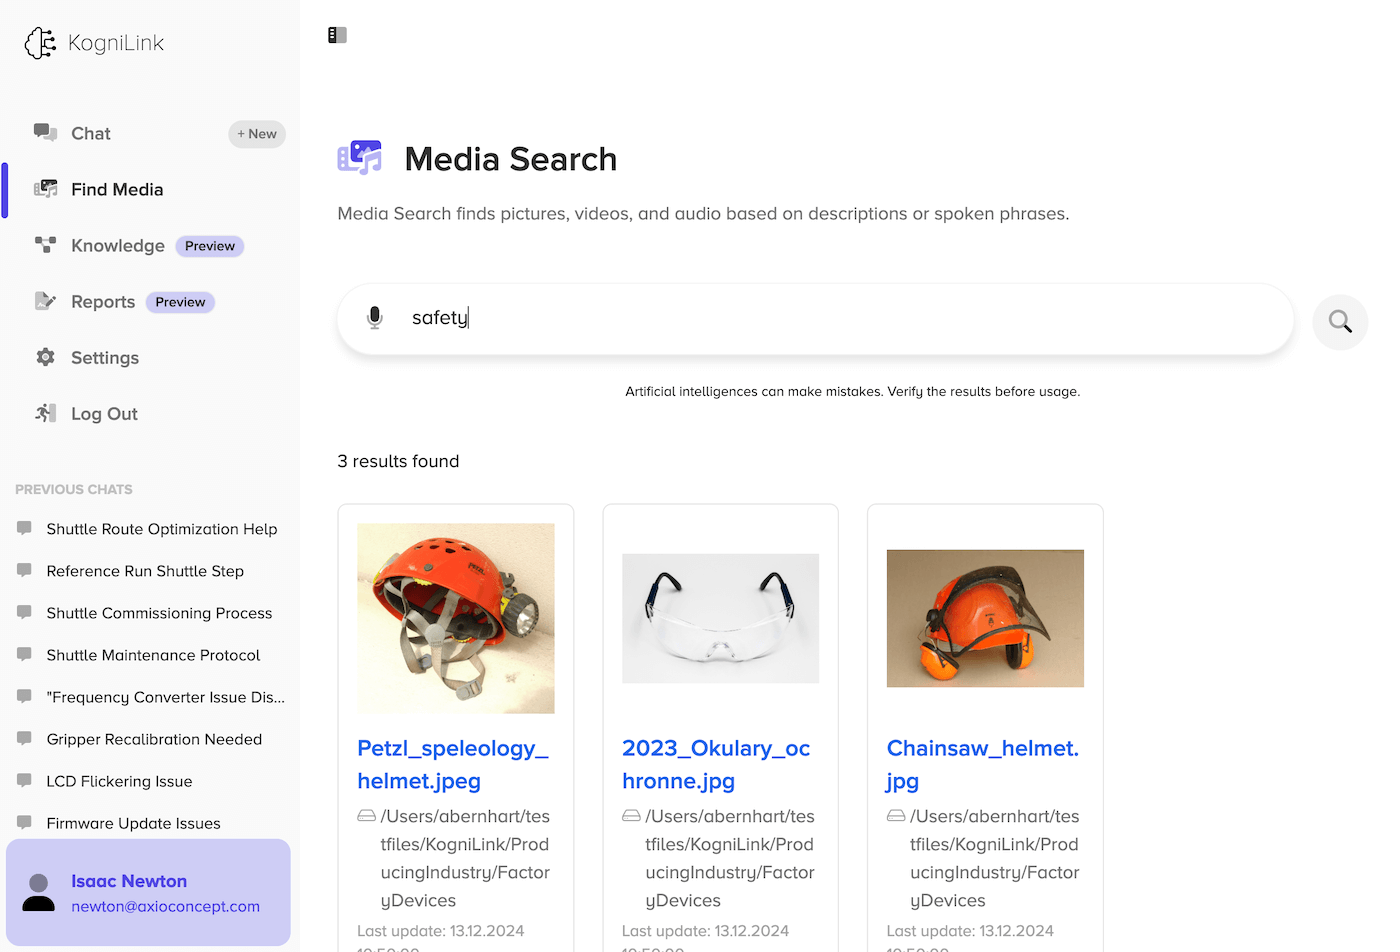
Task: Click the KogniLink brain logo icon
Action: point(40,43)
